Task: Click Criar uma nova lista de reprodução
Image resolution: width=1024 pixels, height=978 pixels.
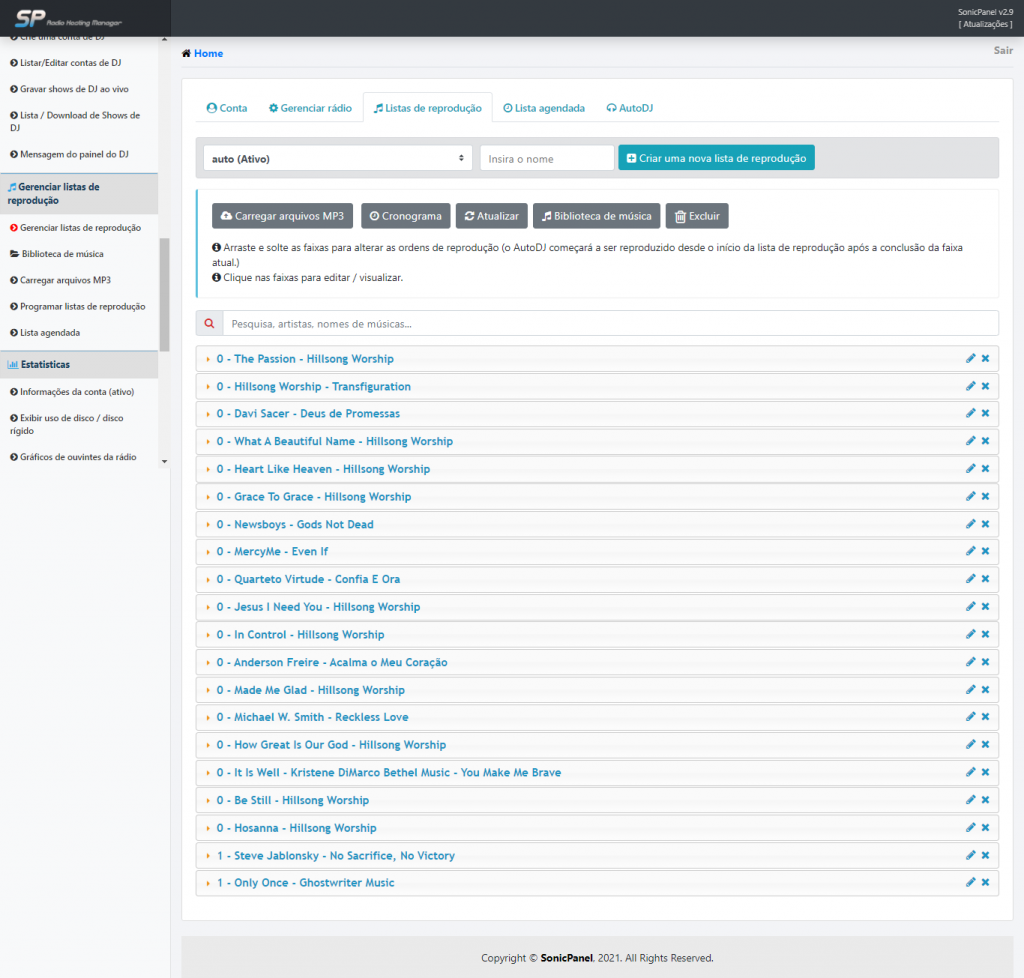Action: click(716, 158)
